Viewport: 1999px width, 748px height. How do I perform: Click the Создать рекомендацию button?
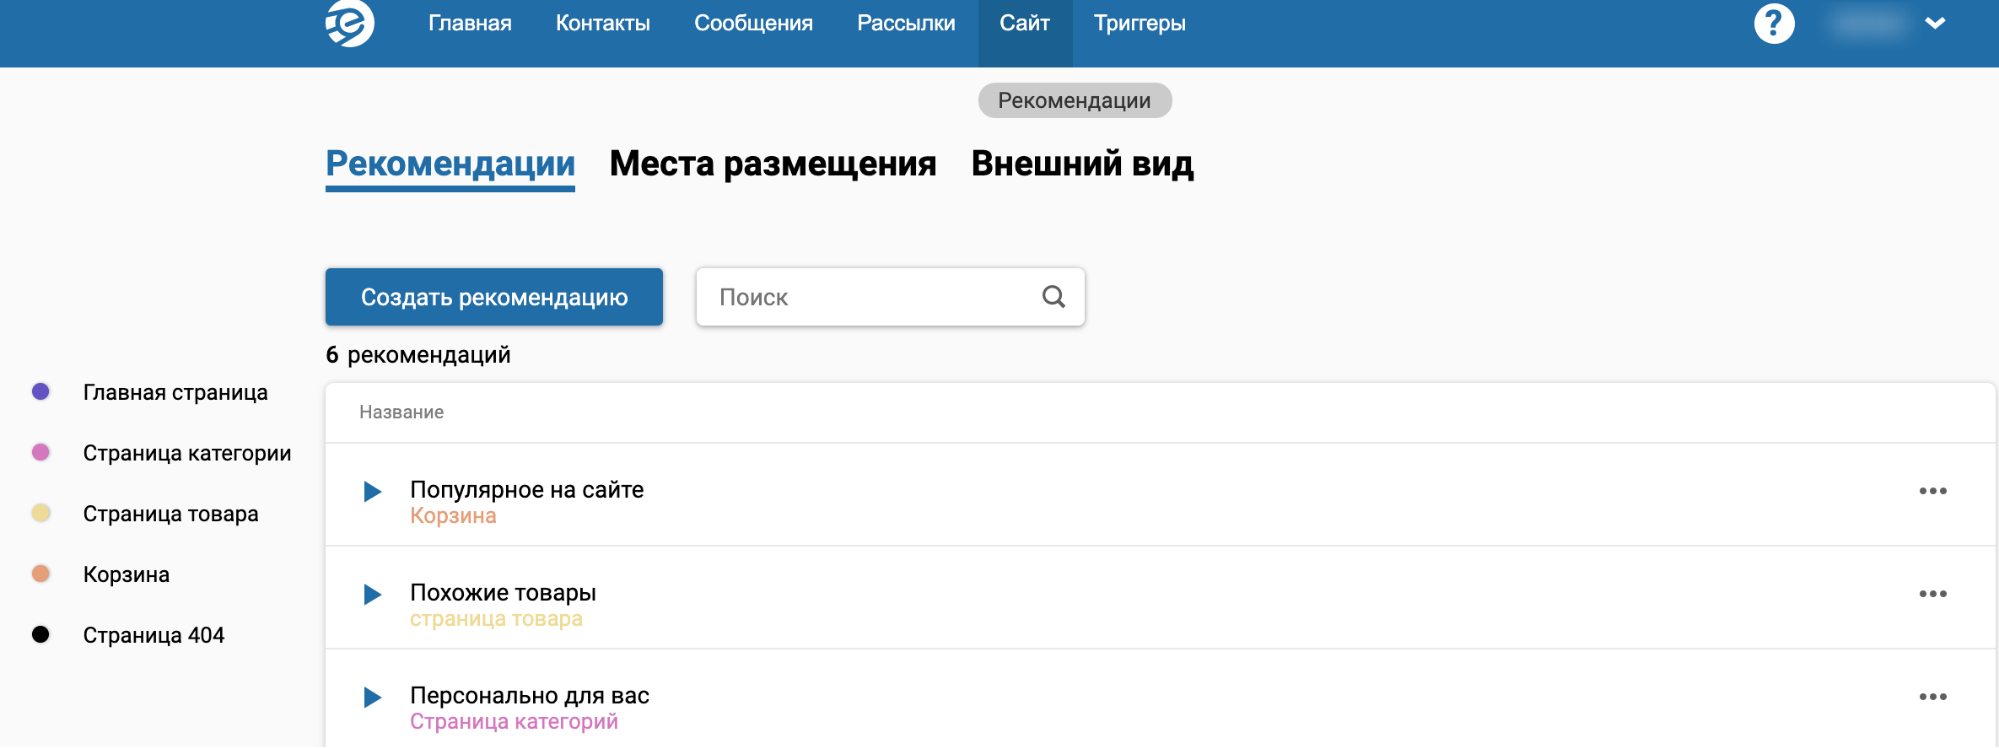tap(494, 297)
